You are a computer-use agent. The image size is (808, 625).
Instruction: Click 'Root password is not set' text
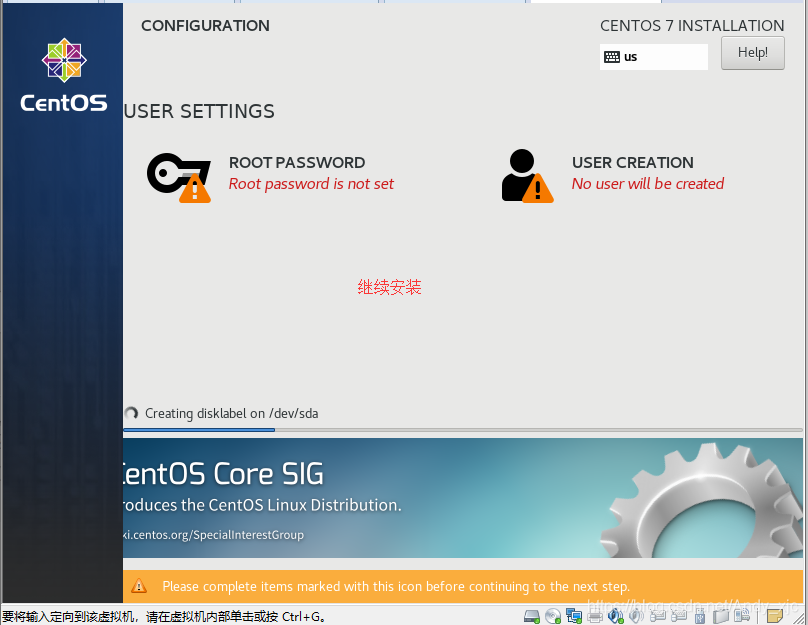click(311, 184)
